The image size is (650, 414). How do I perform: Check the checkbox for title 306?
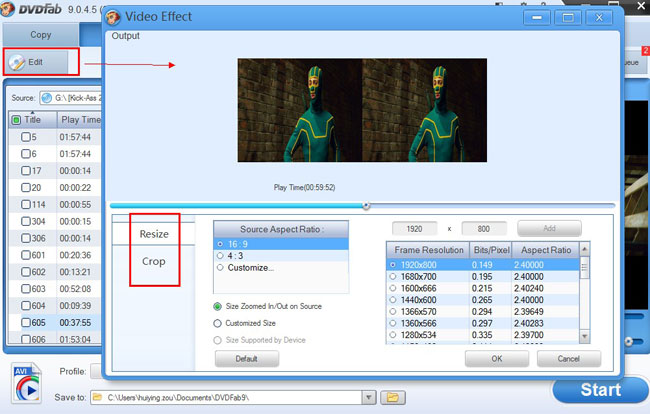point(26,238)
